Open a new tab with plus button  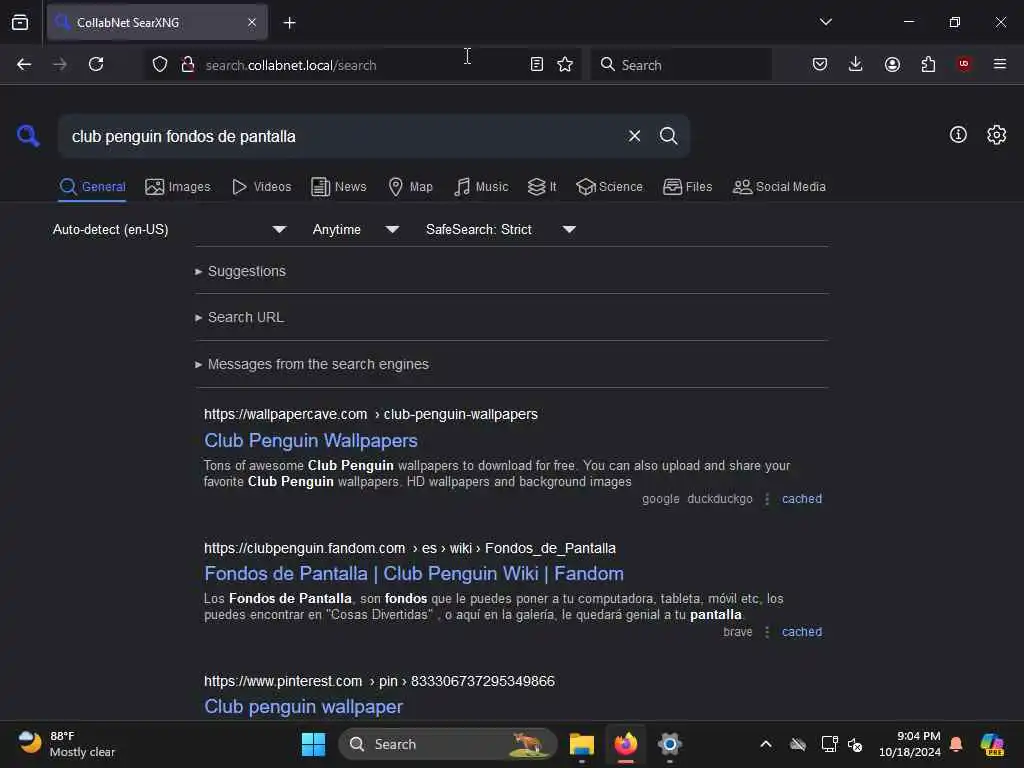(289, 23)
